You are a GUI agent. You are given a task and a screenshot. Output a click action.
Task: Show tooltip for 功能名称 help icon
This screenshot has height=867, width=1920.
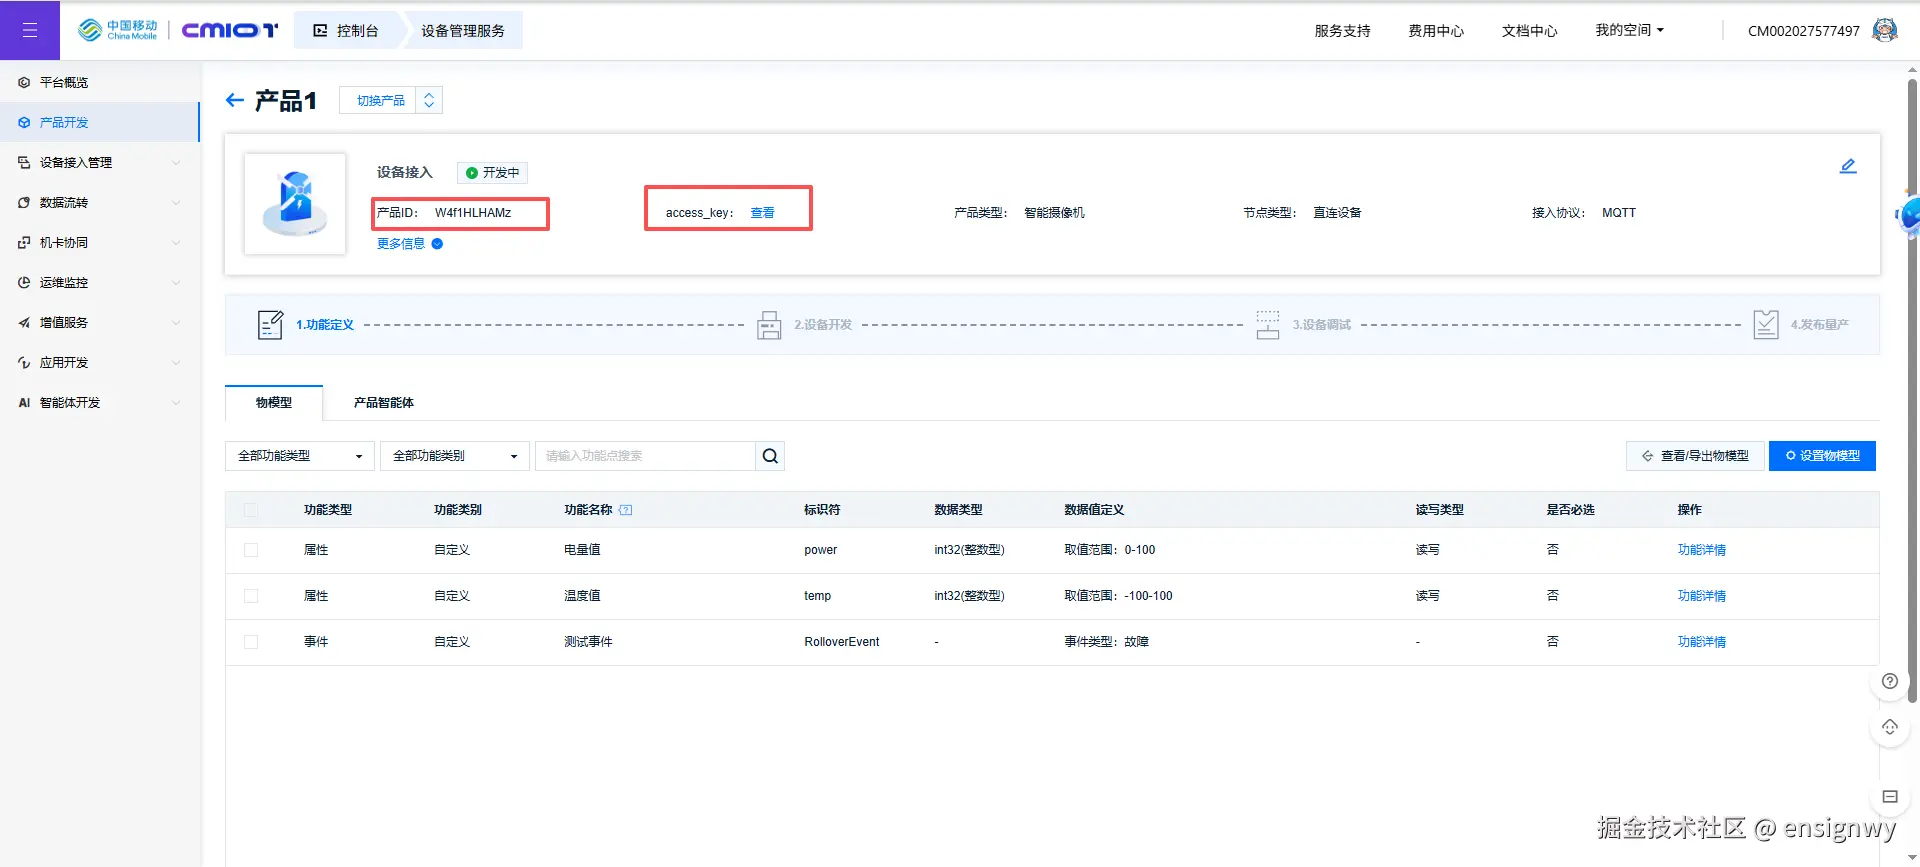626,510
